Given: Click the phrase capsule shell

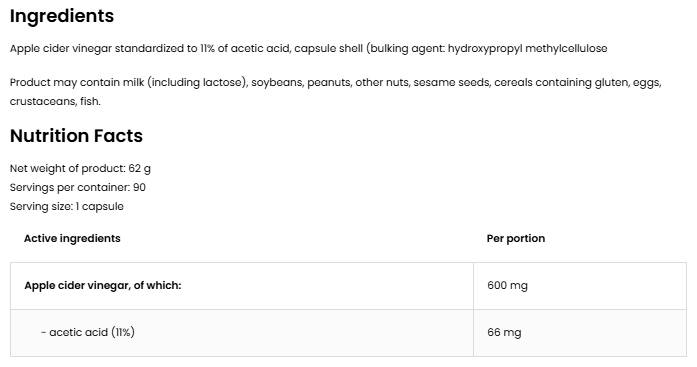Looking at the screenshot, I should pyautogui.click(x=328, y=48).
